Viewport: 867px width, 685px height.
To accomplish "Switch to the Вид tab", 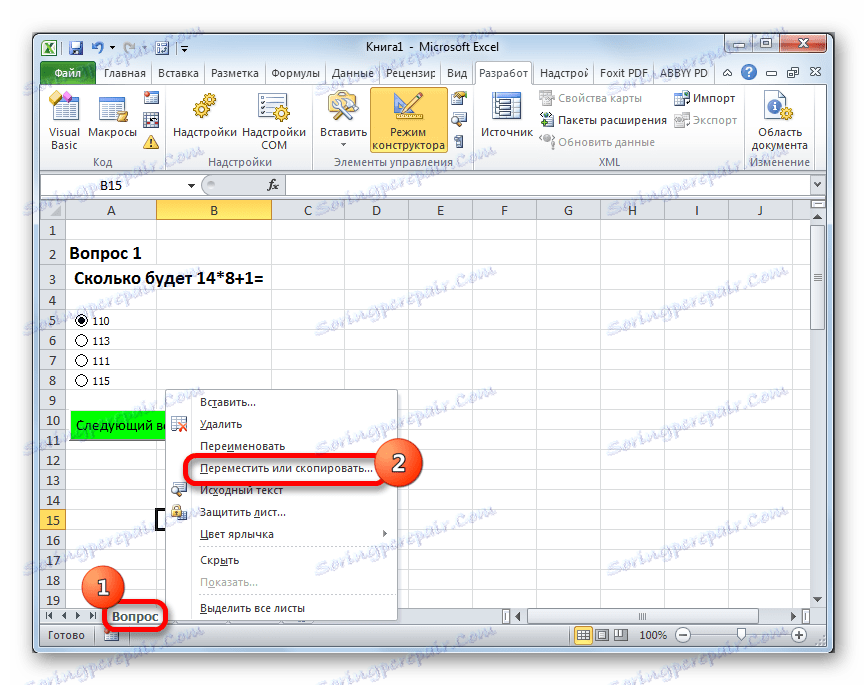I will [457, 73].
